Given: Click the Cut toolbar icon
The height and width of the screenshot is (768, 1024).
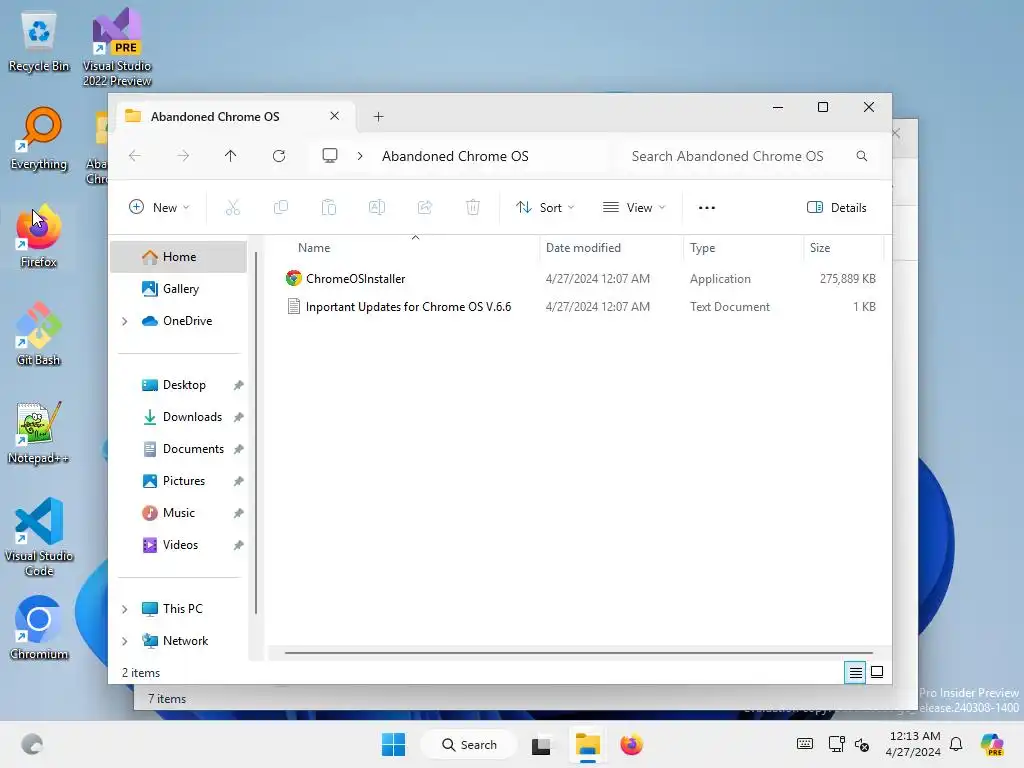Looking at the screenshot, I should (x=232, y=208).
